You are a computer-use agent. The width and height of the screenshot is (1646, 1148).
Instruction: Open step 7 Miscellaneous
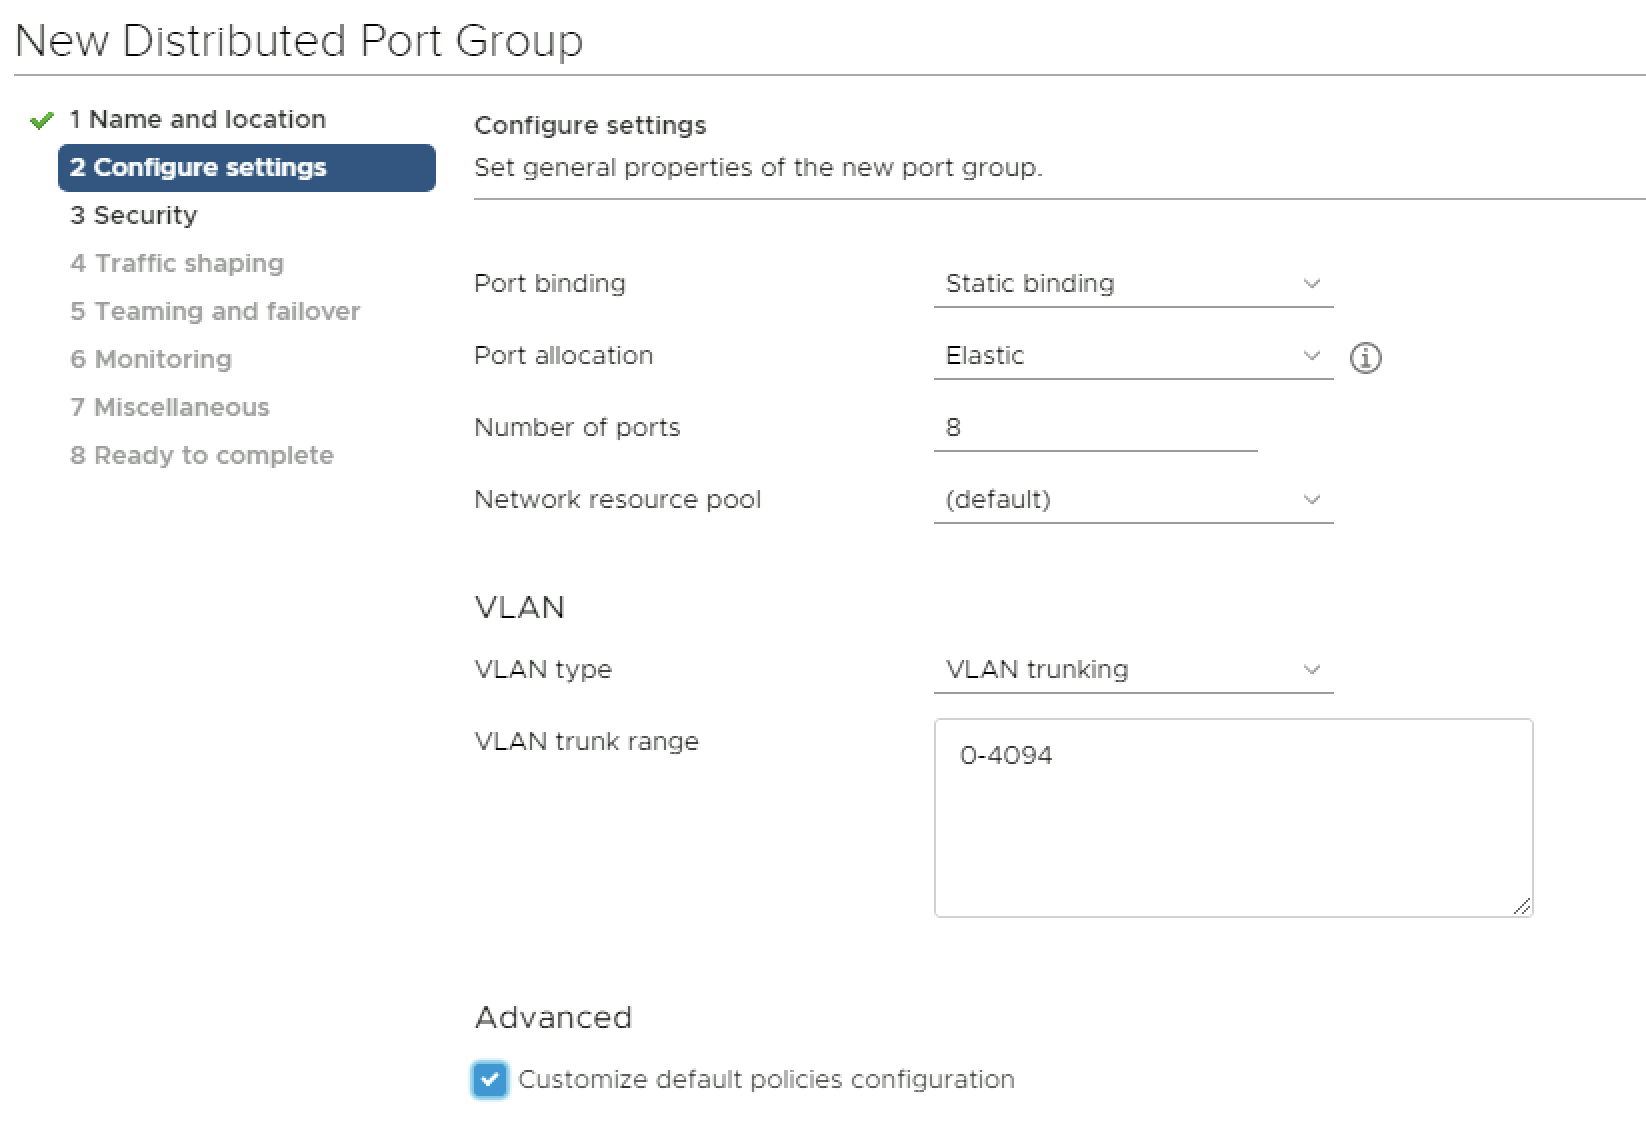coord(170,408)
